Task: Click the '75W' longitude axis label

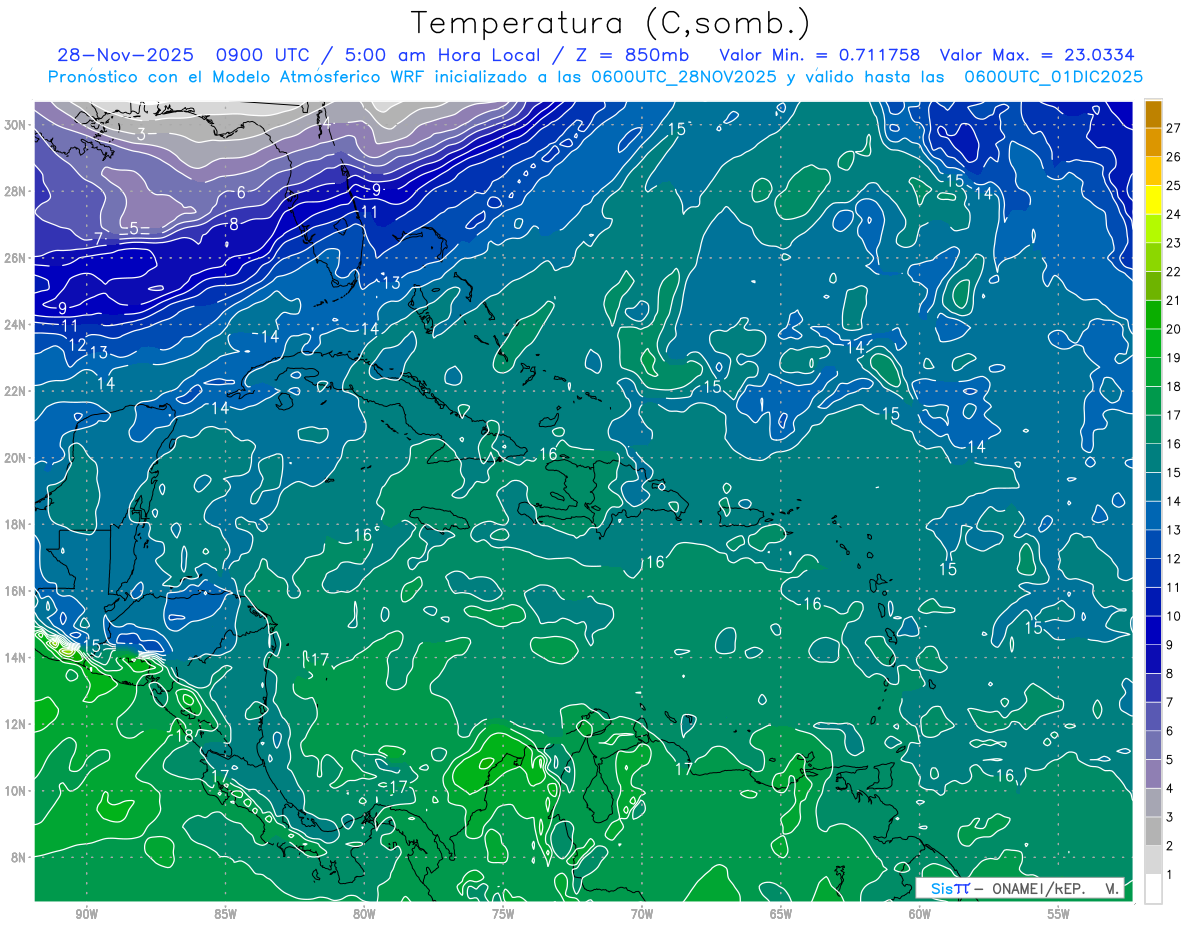Action: 503,915
